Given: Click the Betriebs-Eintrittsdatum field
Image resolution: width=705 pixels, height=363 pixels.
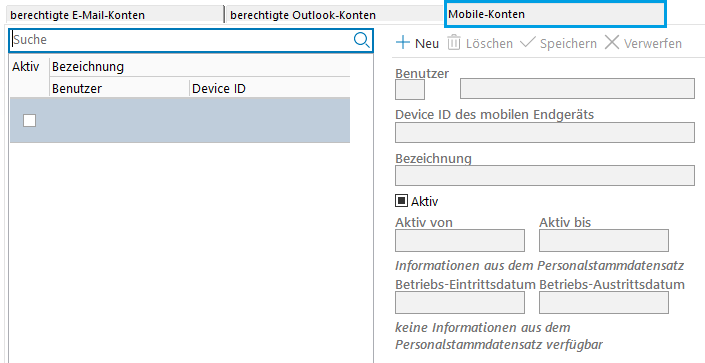Looking at the screenshot, I should coord(460,303).
